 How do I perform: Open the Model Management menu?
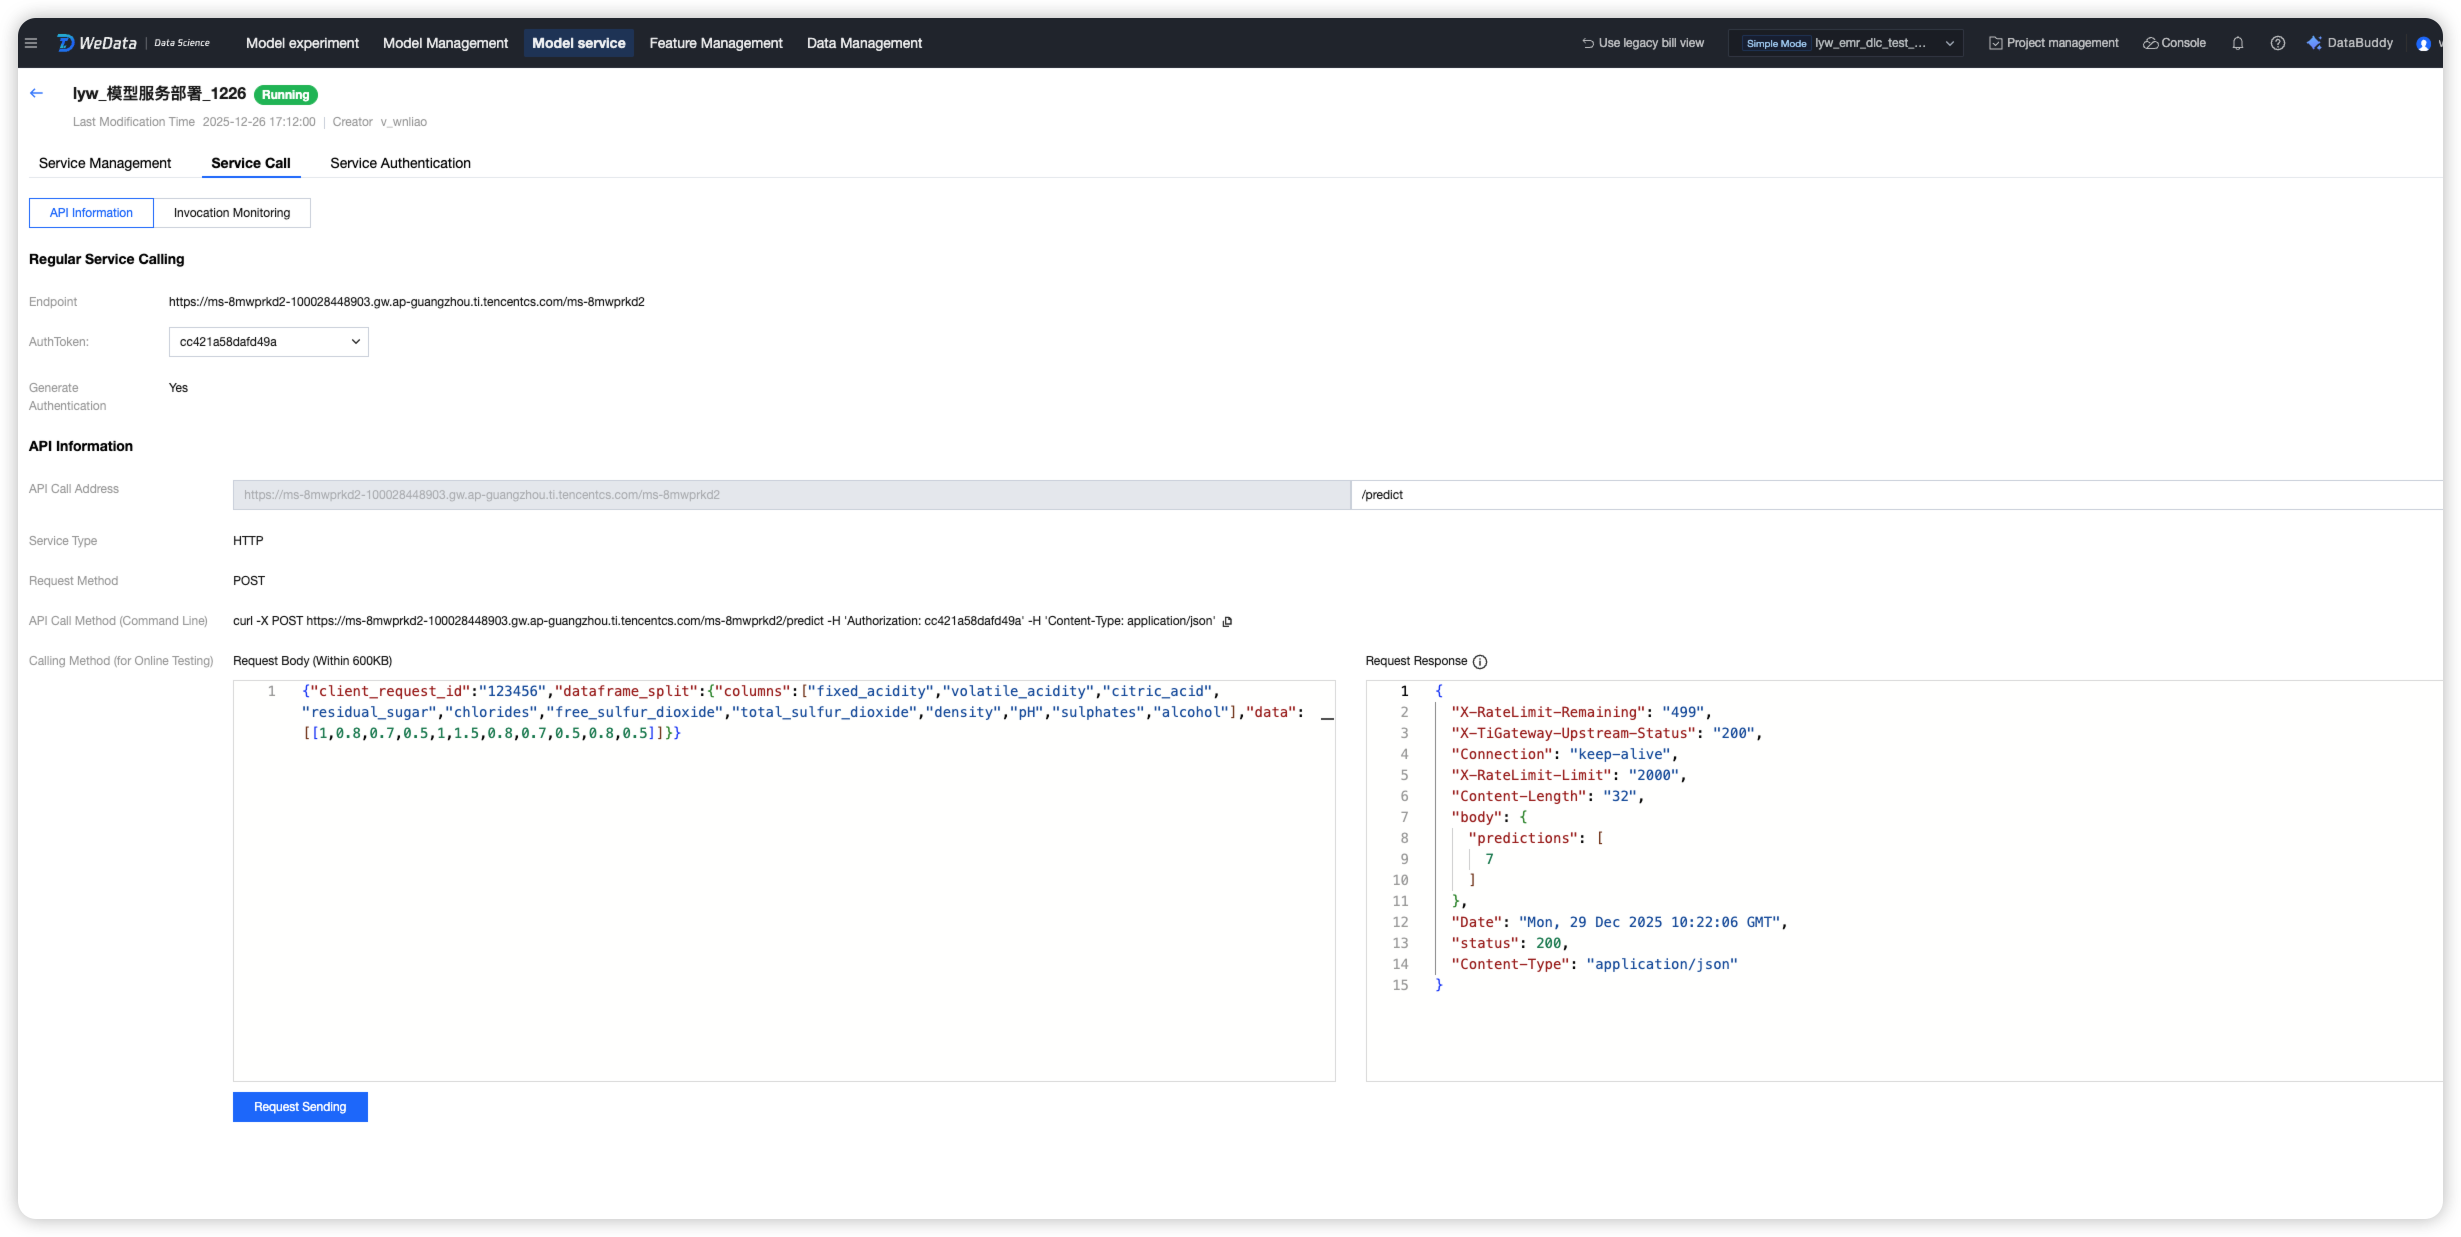point(445,43)
